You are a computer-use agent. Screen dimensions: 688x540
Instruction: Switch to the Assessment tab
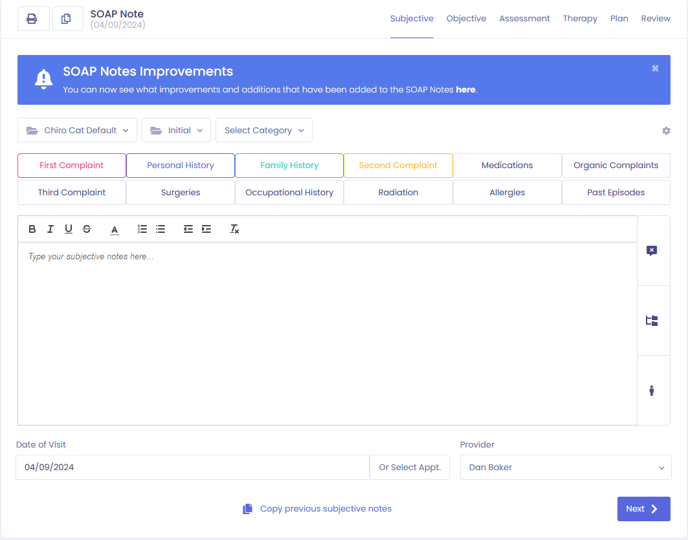(x=524, y=18)
